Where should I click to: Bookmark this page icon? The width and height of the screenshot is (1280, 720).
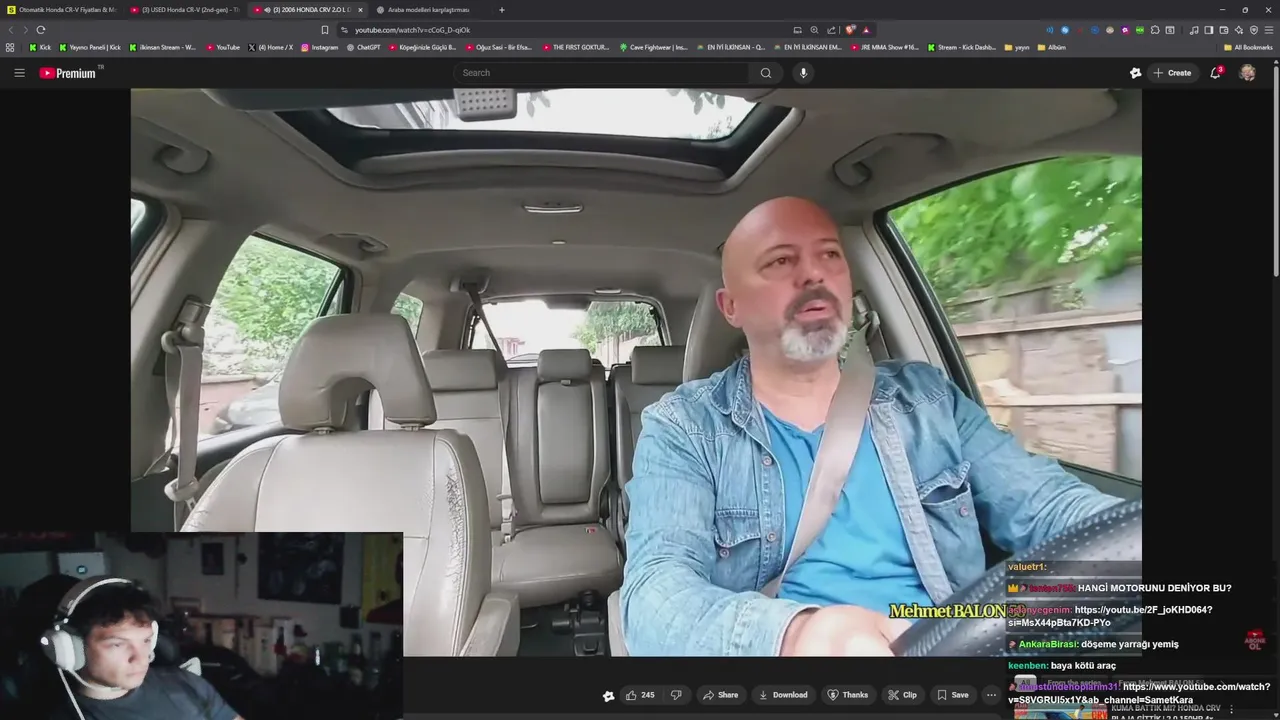pyautogui.click(x=324, y=30)
